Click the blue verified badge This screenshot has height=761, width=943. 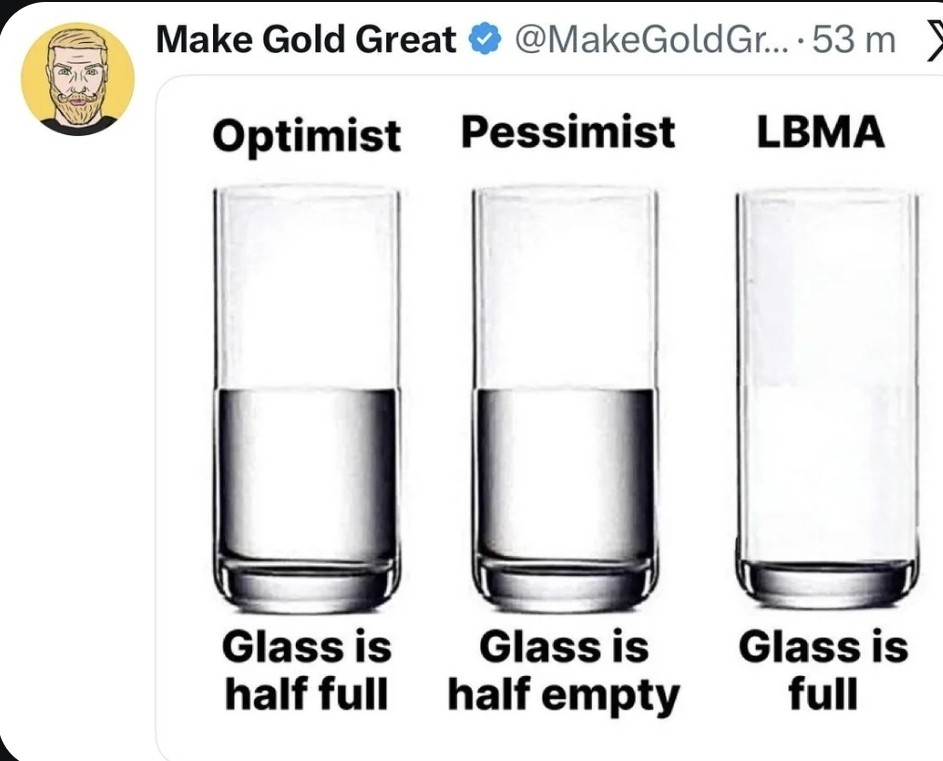pyautogui.click(x=485, y=40)
